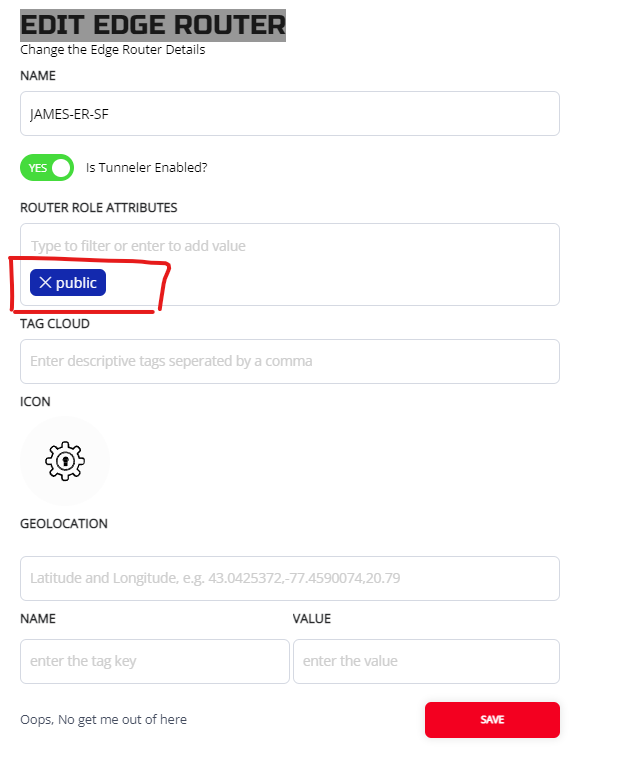The height and width of the screenshot is (757, 622).
Task: Click the "Change the Edge Router Details" subtitle
Action: coord(112,50)
